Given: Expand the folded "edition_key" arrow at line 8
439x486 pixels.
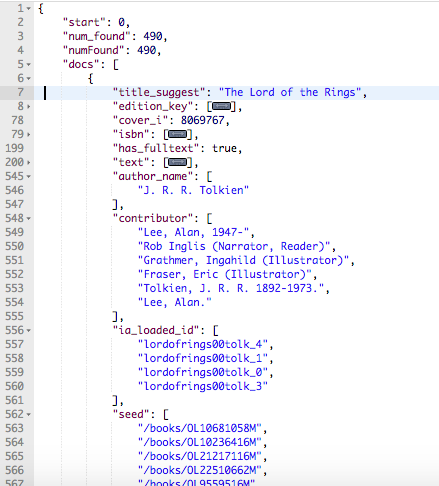Looking at the screenshot, I should pos(29,106).
